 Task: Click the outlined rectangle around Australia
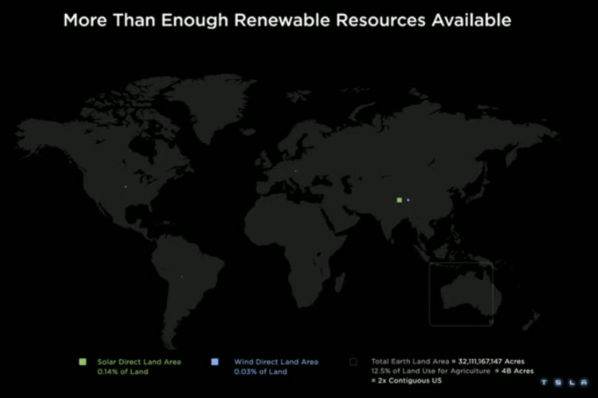461,294
